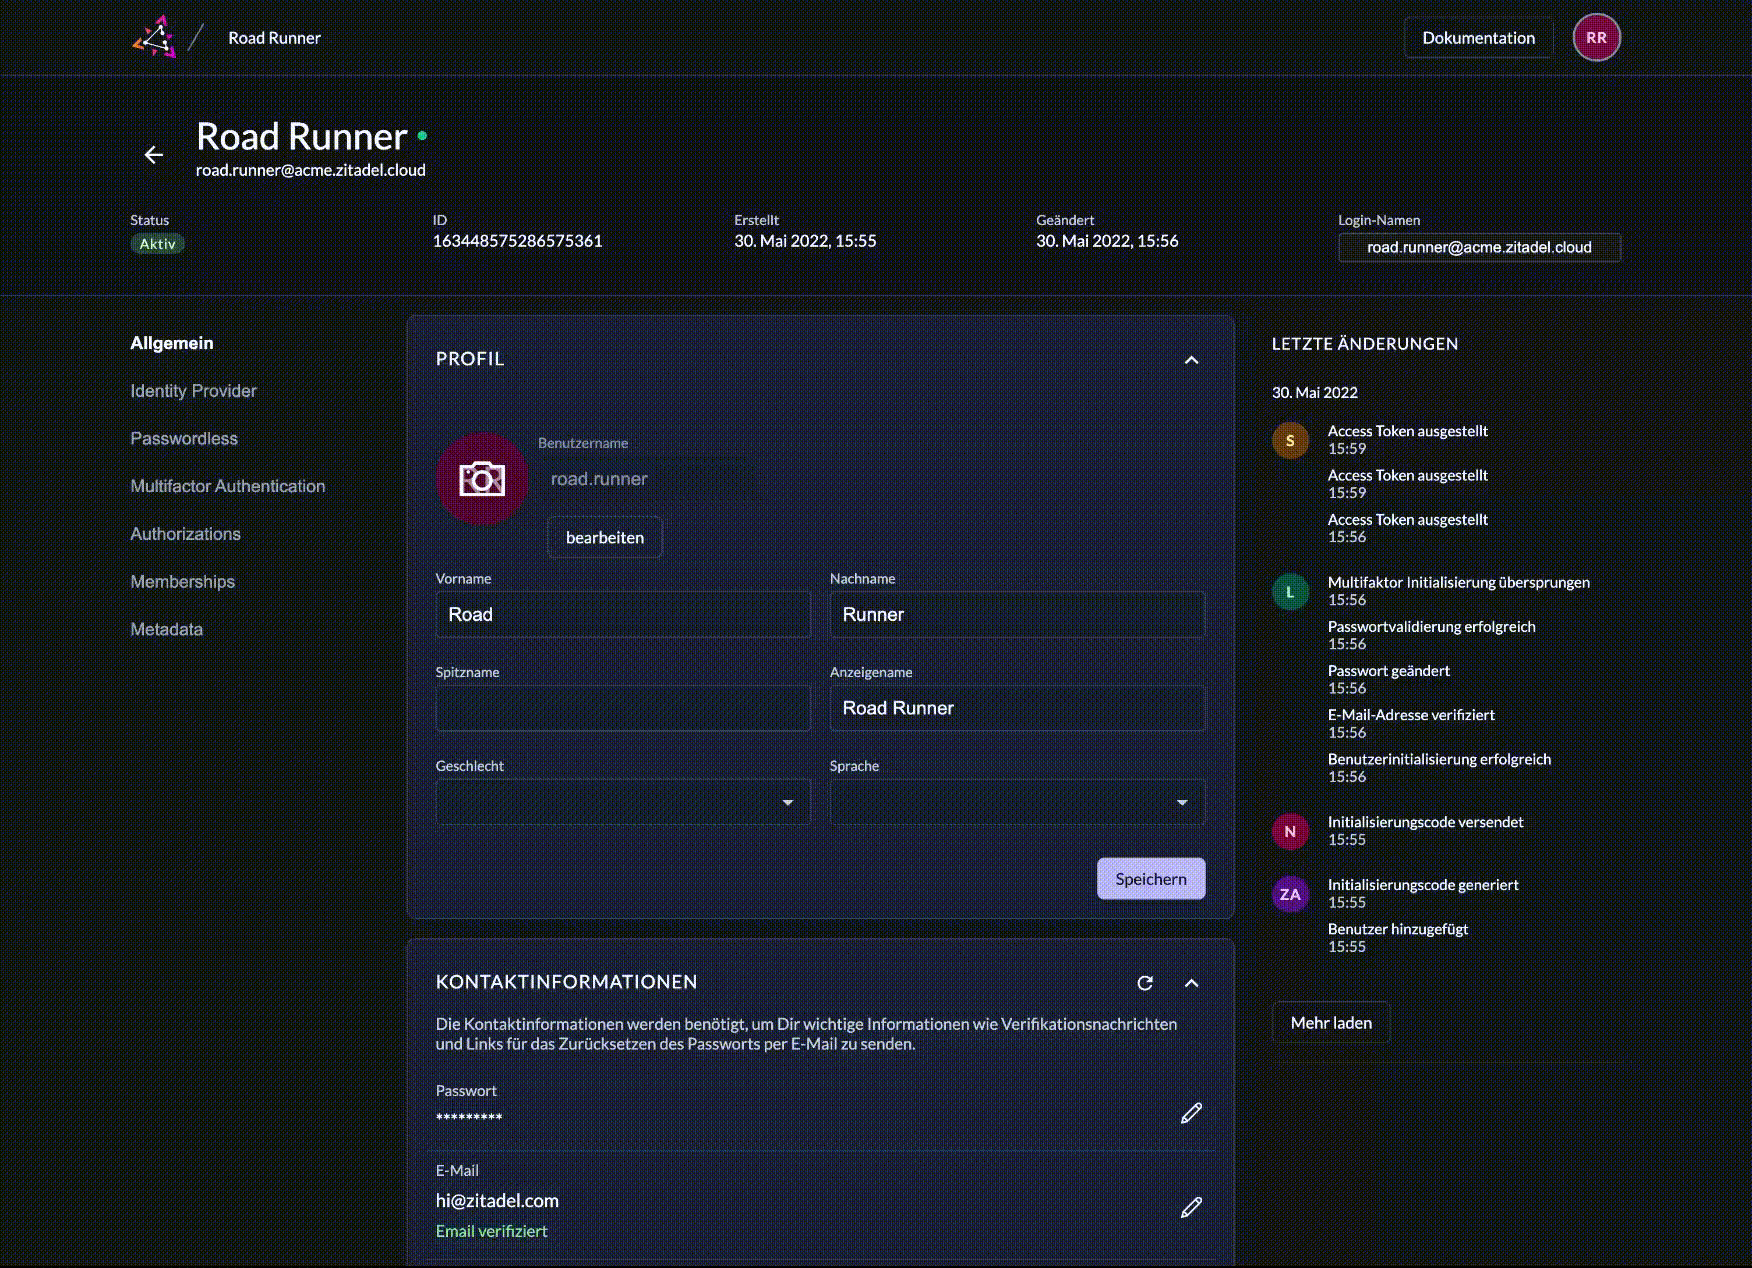Click the bearbeiten button under Benutzername
The image size is (1752, 1268).
(x=605, y=538)
